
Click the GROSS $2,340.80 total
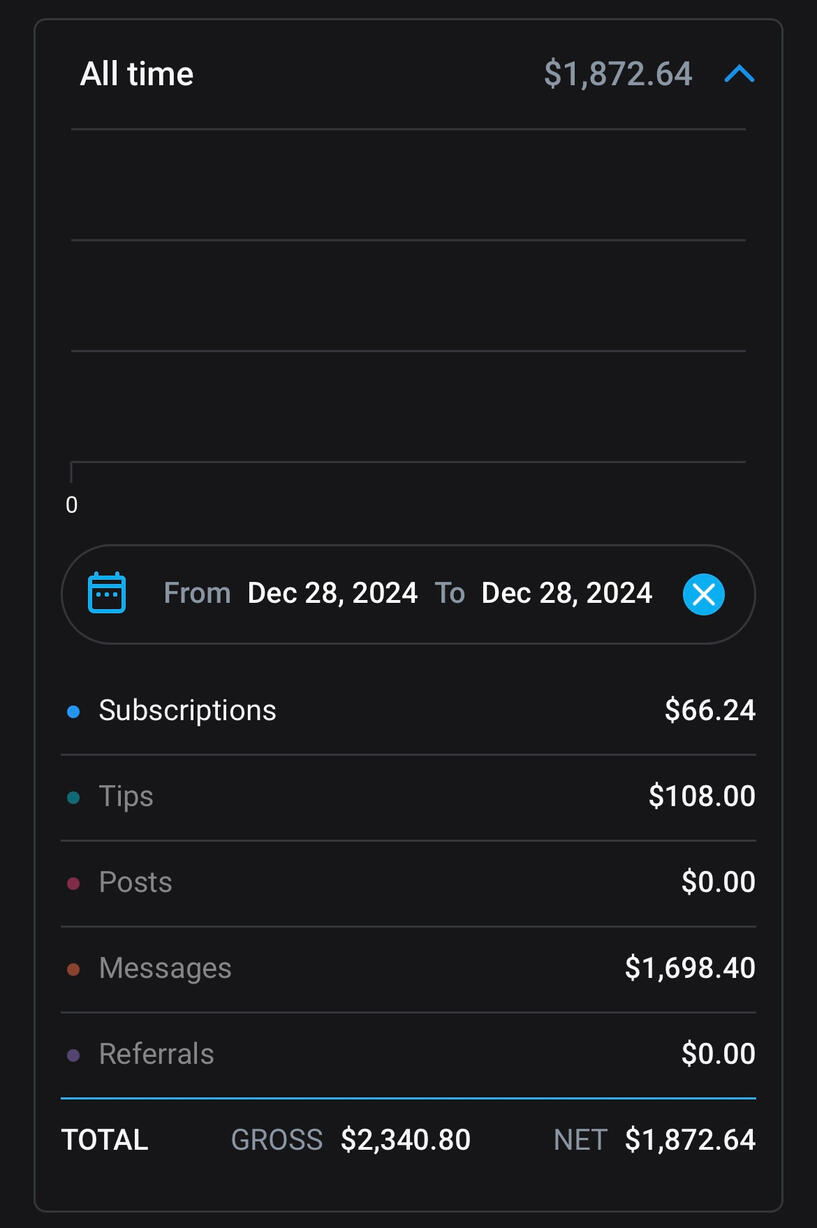pos(405,1140)
